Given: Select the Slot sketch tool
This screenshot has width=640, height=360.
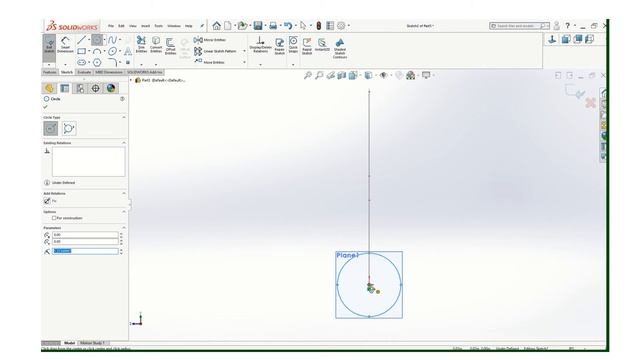Looking at the screenshot, I should pyautogui.click(x=82, y=62).
